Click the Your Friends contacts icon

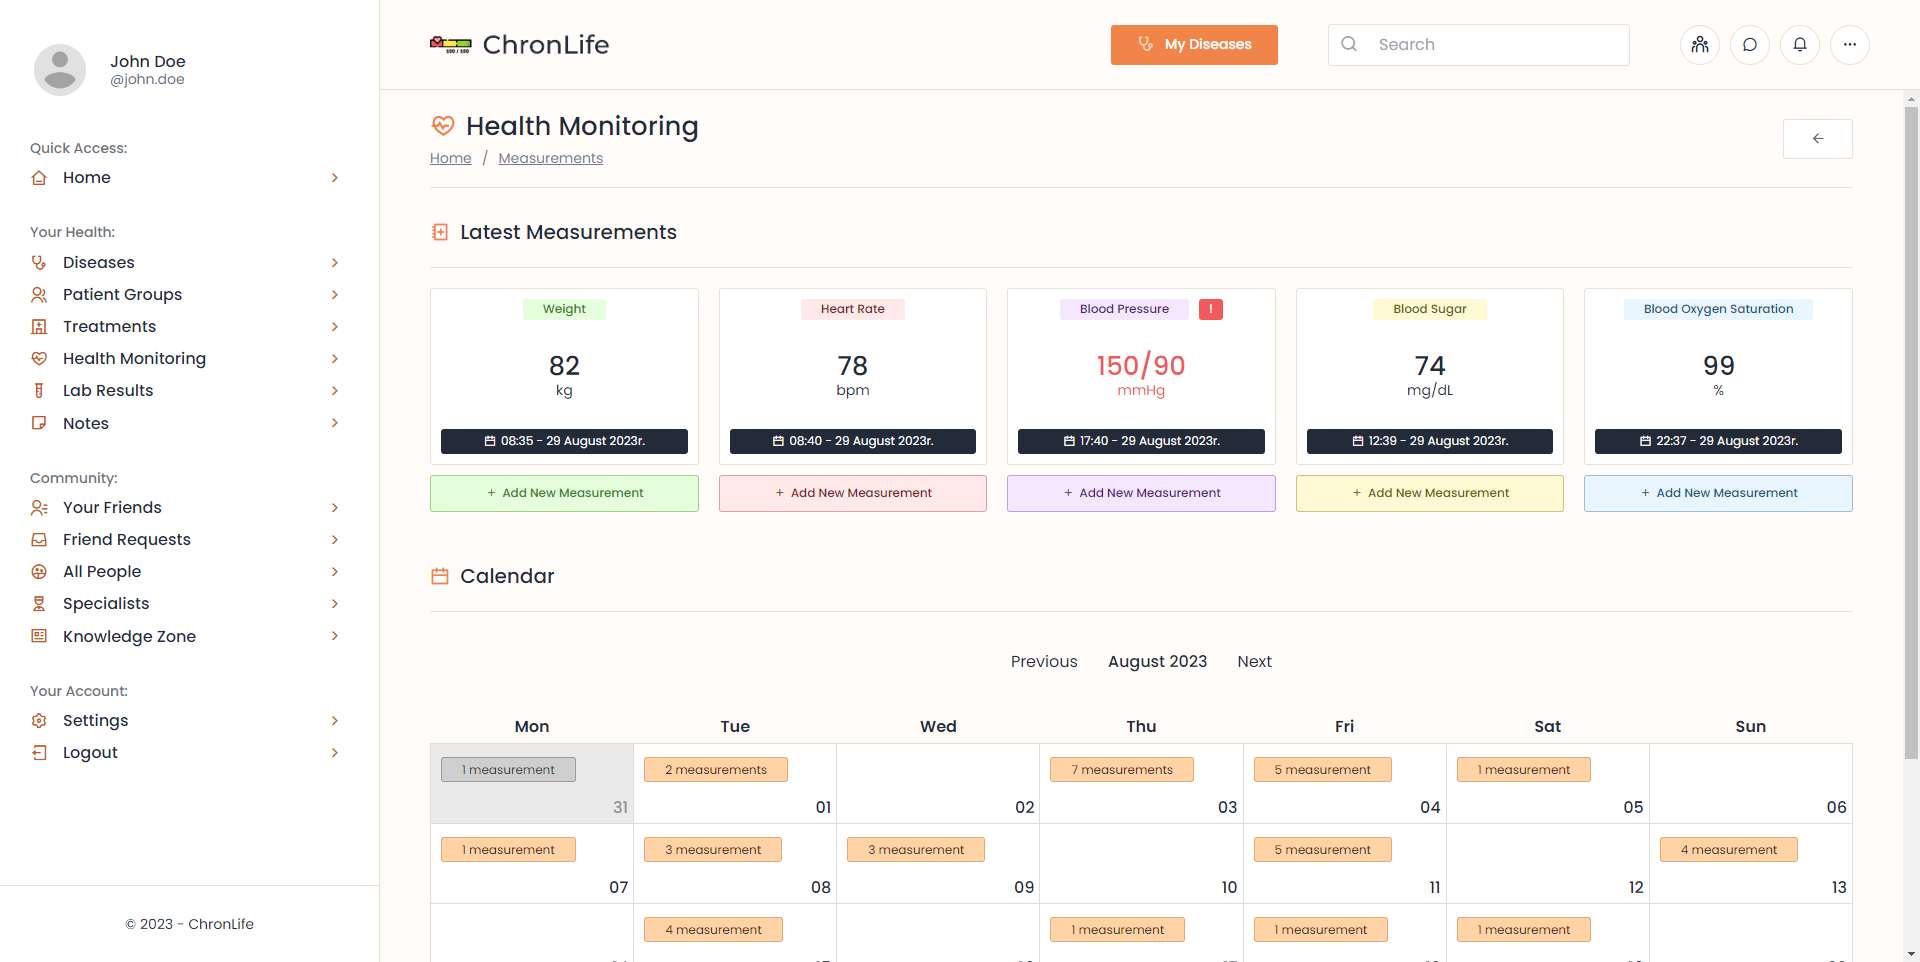pos(39,508)
